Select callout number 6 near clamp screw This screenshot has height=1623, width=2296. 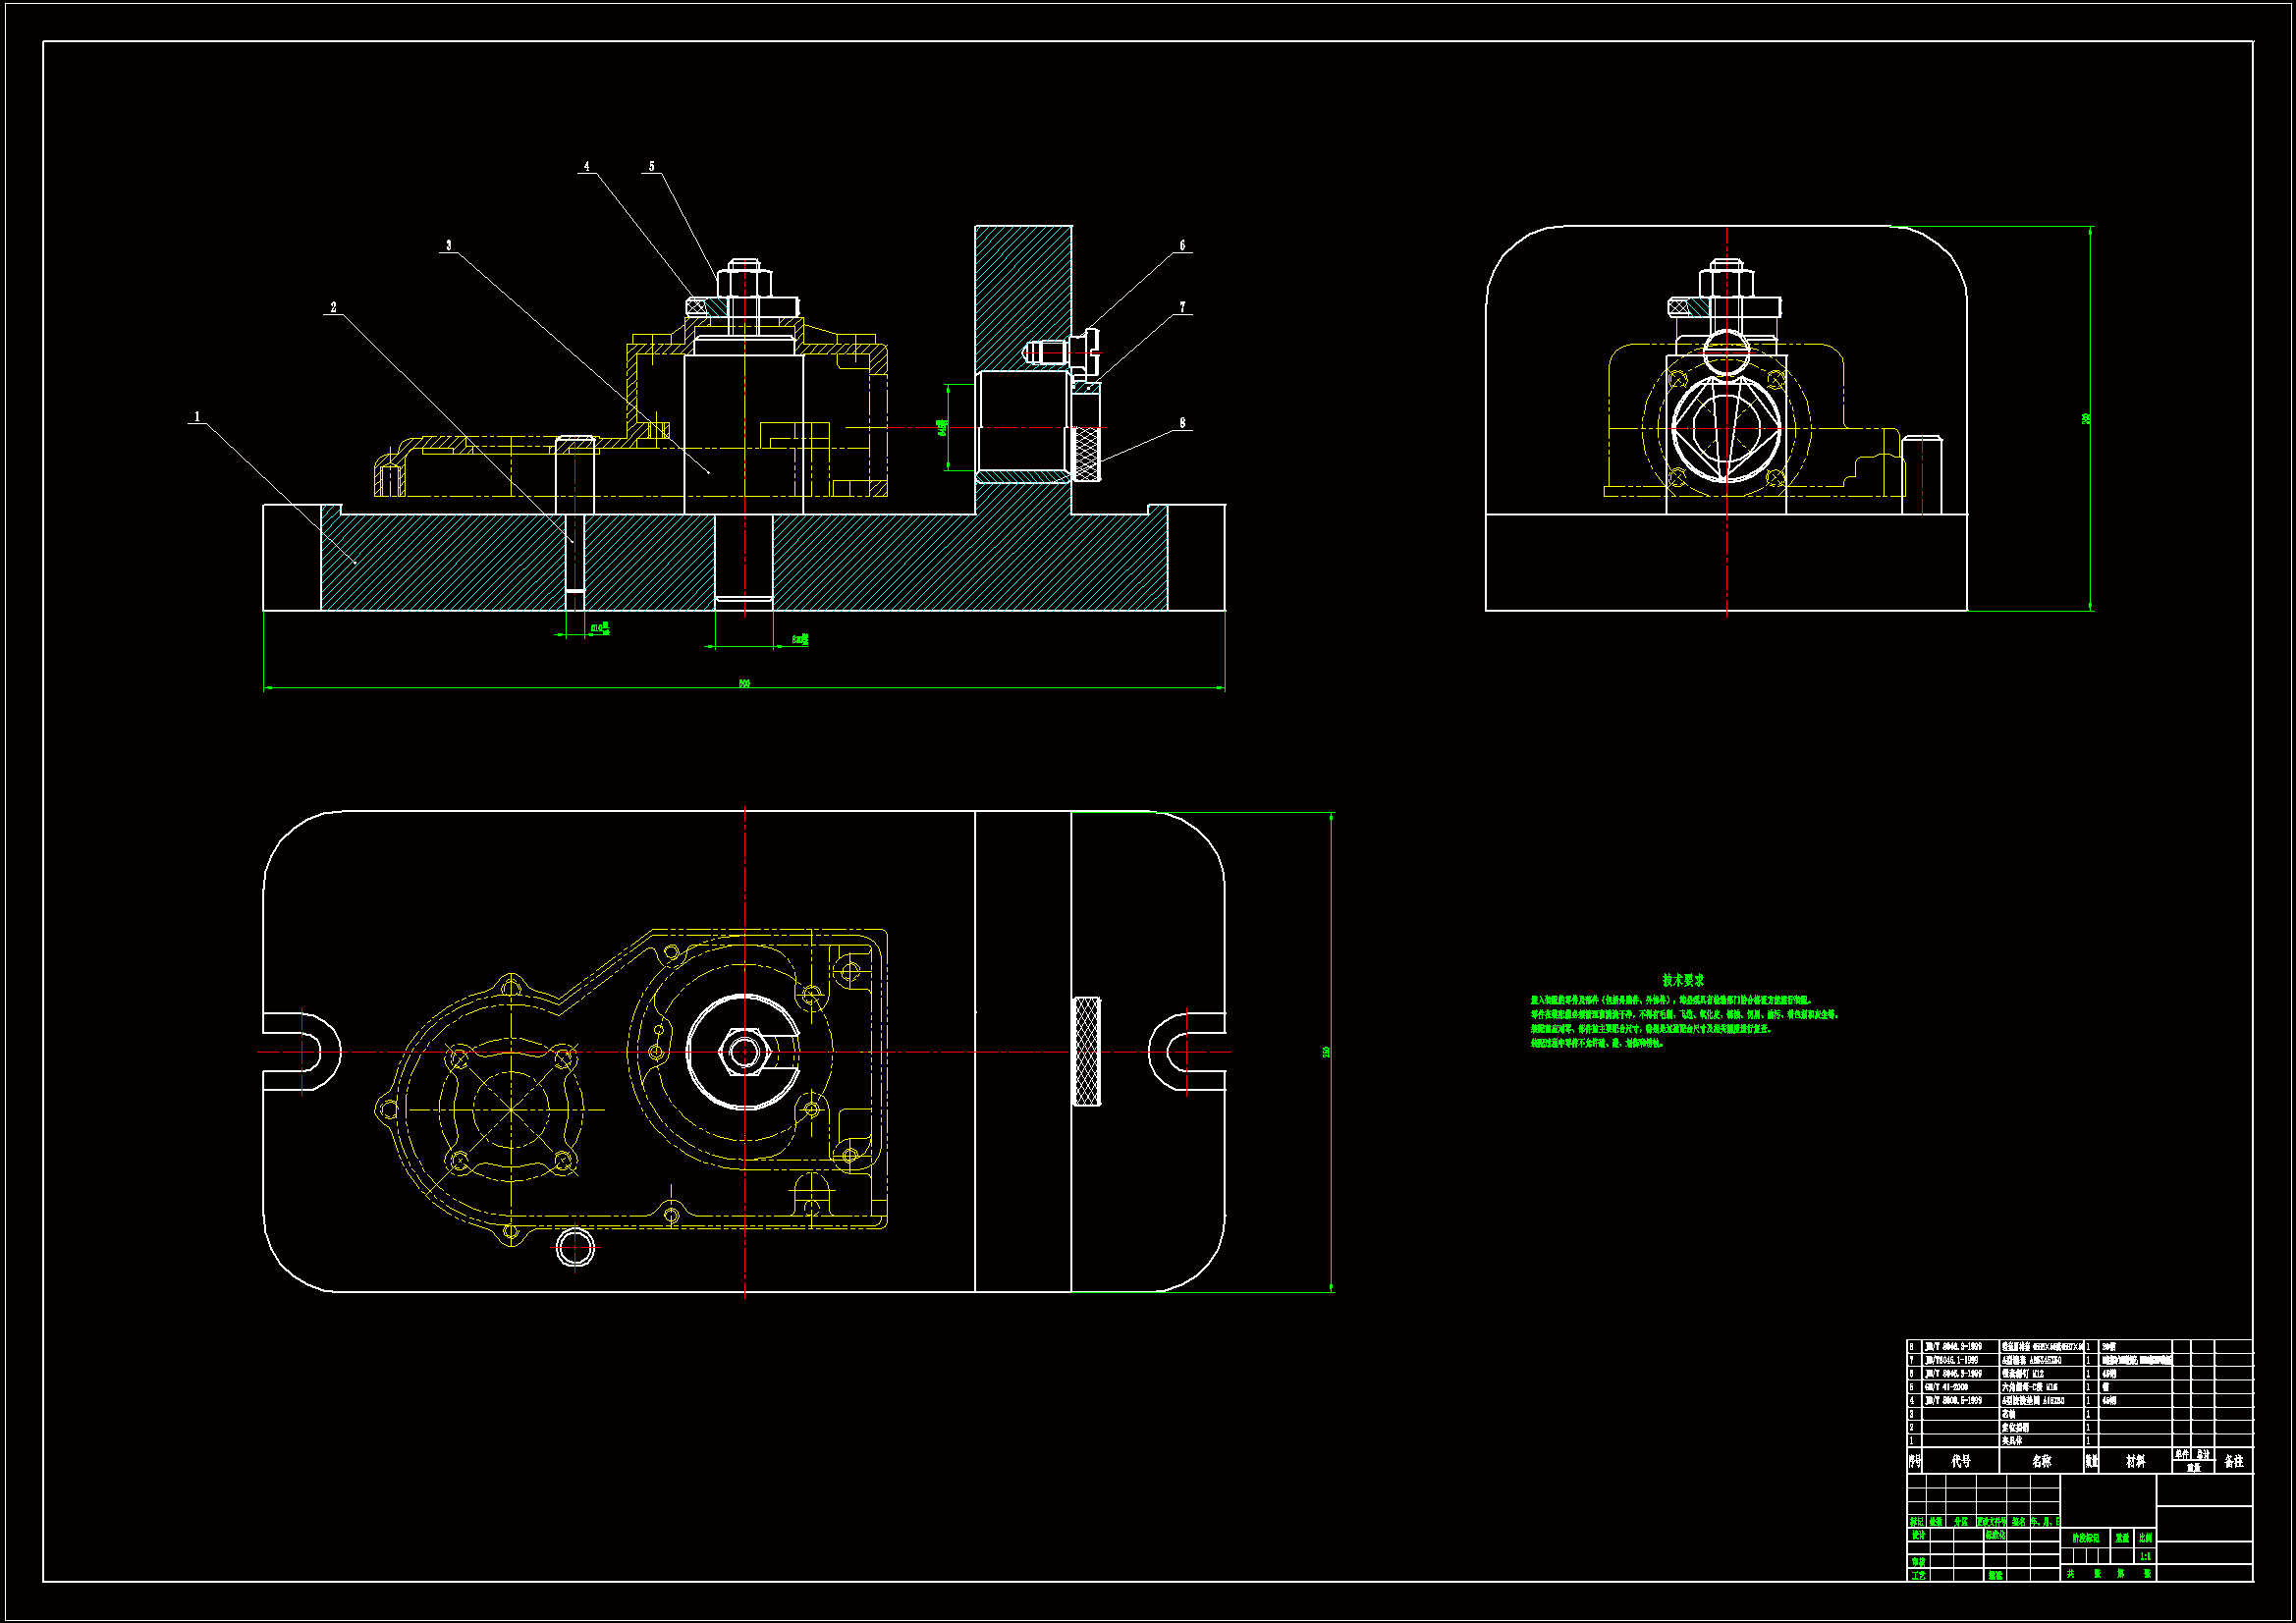(x=1182, y=245)
